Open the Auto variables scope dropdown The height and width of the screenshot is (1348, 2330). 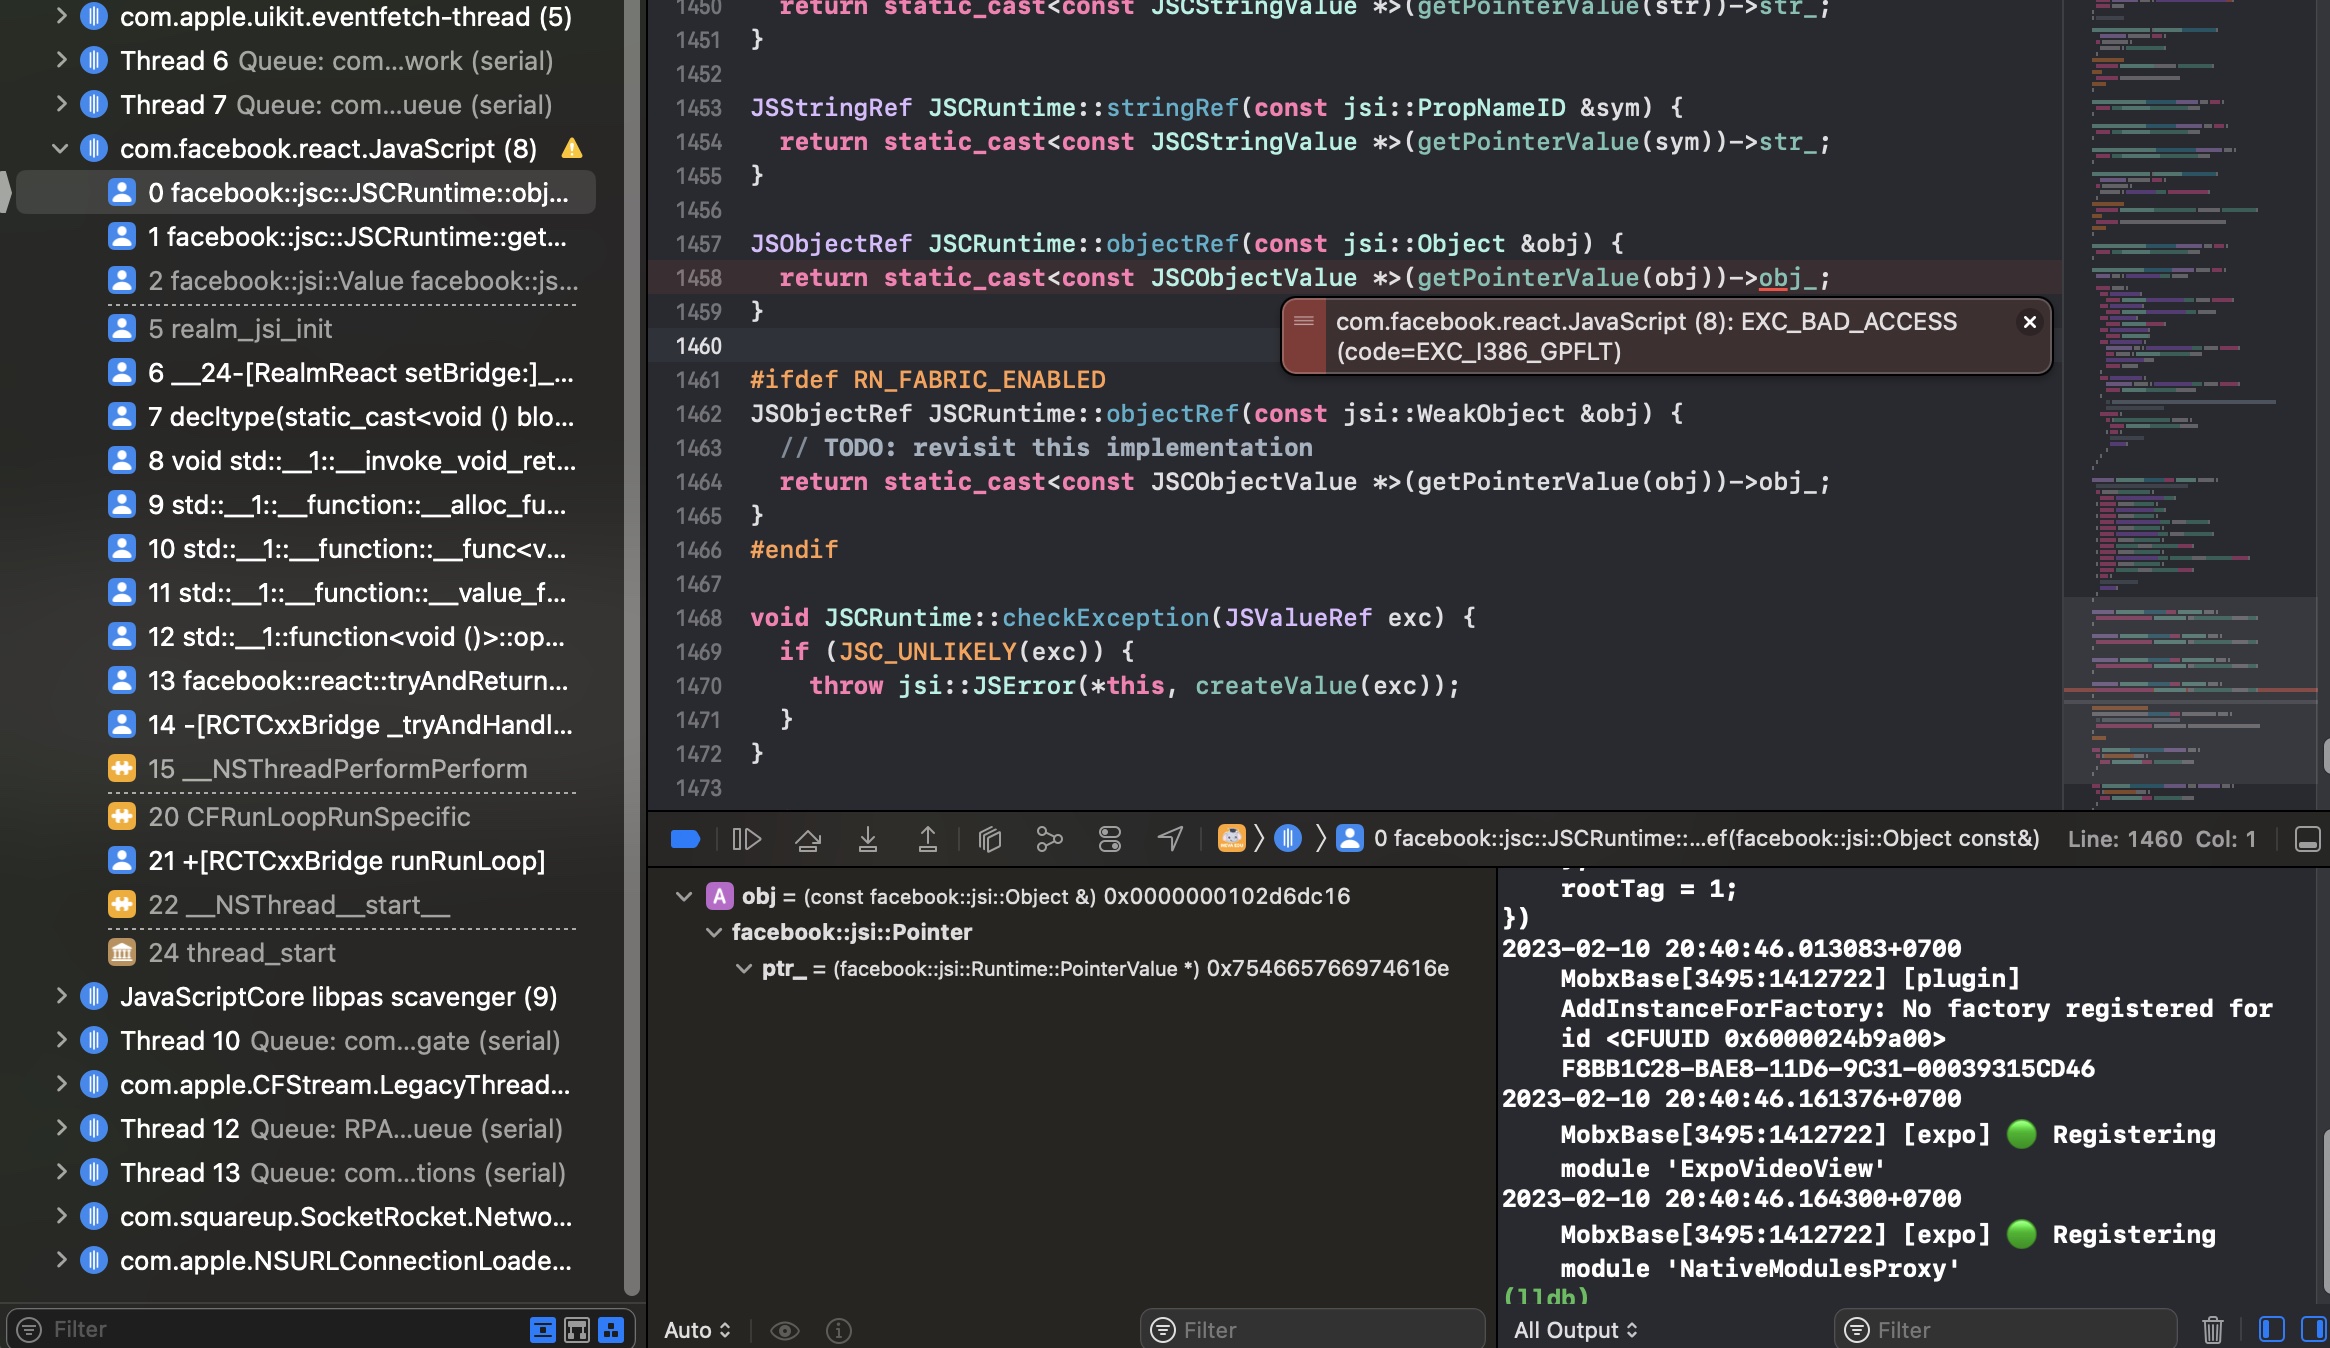coord(698,1330)
